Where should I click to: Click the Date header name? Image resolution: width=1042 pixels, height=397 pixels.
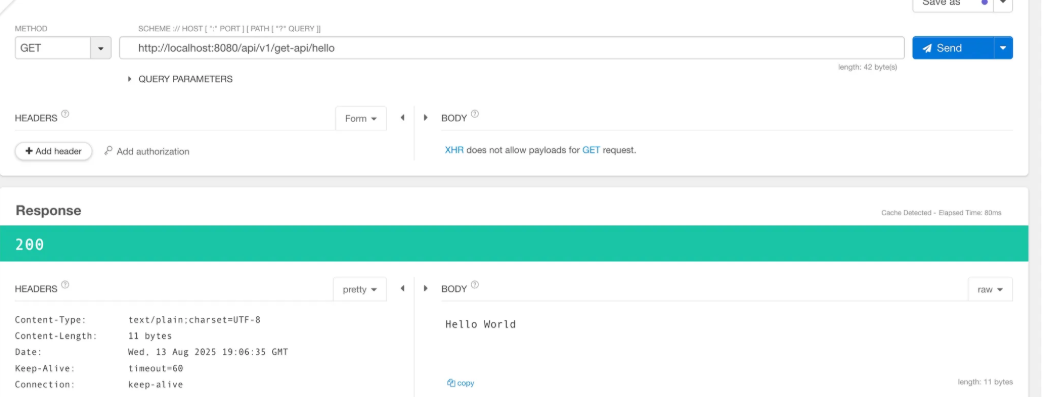pos(28,352)
